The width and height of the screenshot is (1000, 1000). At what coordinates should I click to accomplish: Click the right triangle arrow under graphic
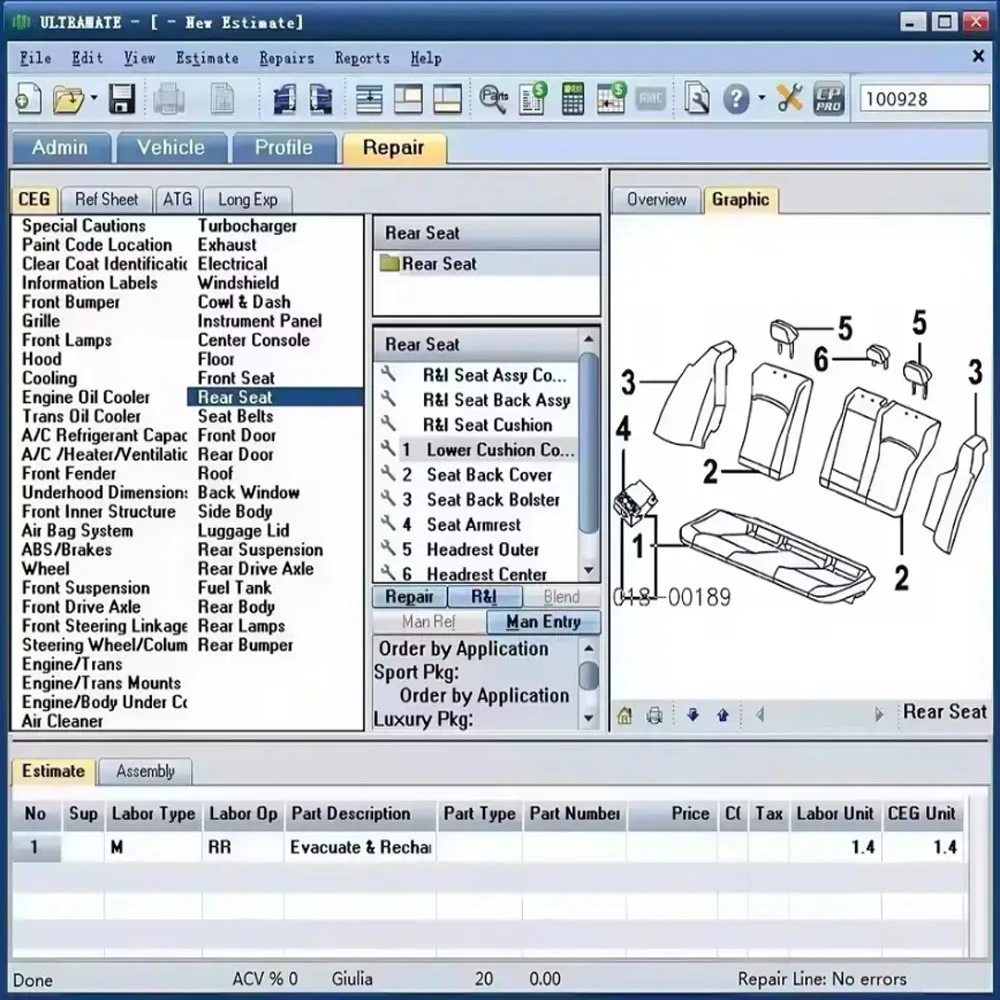point(879,715)
